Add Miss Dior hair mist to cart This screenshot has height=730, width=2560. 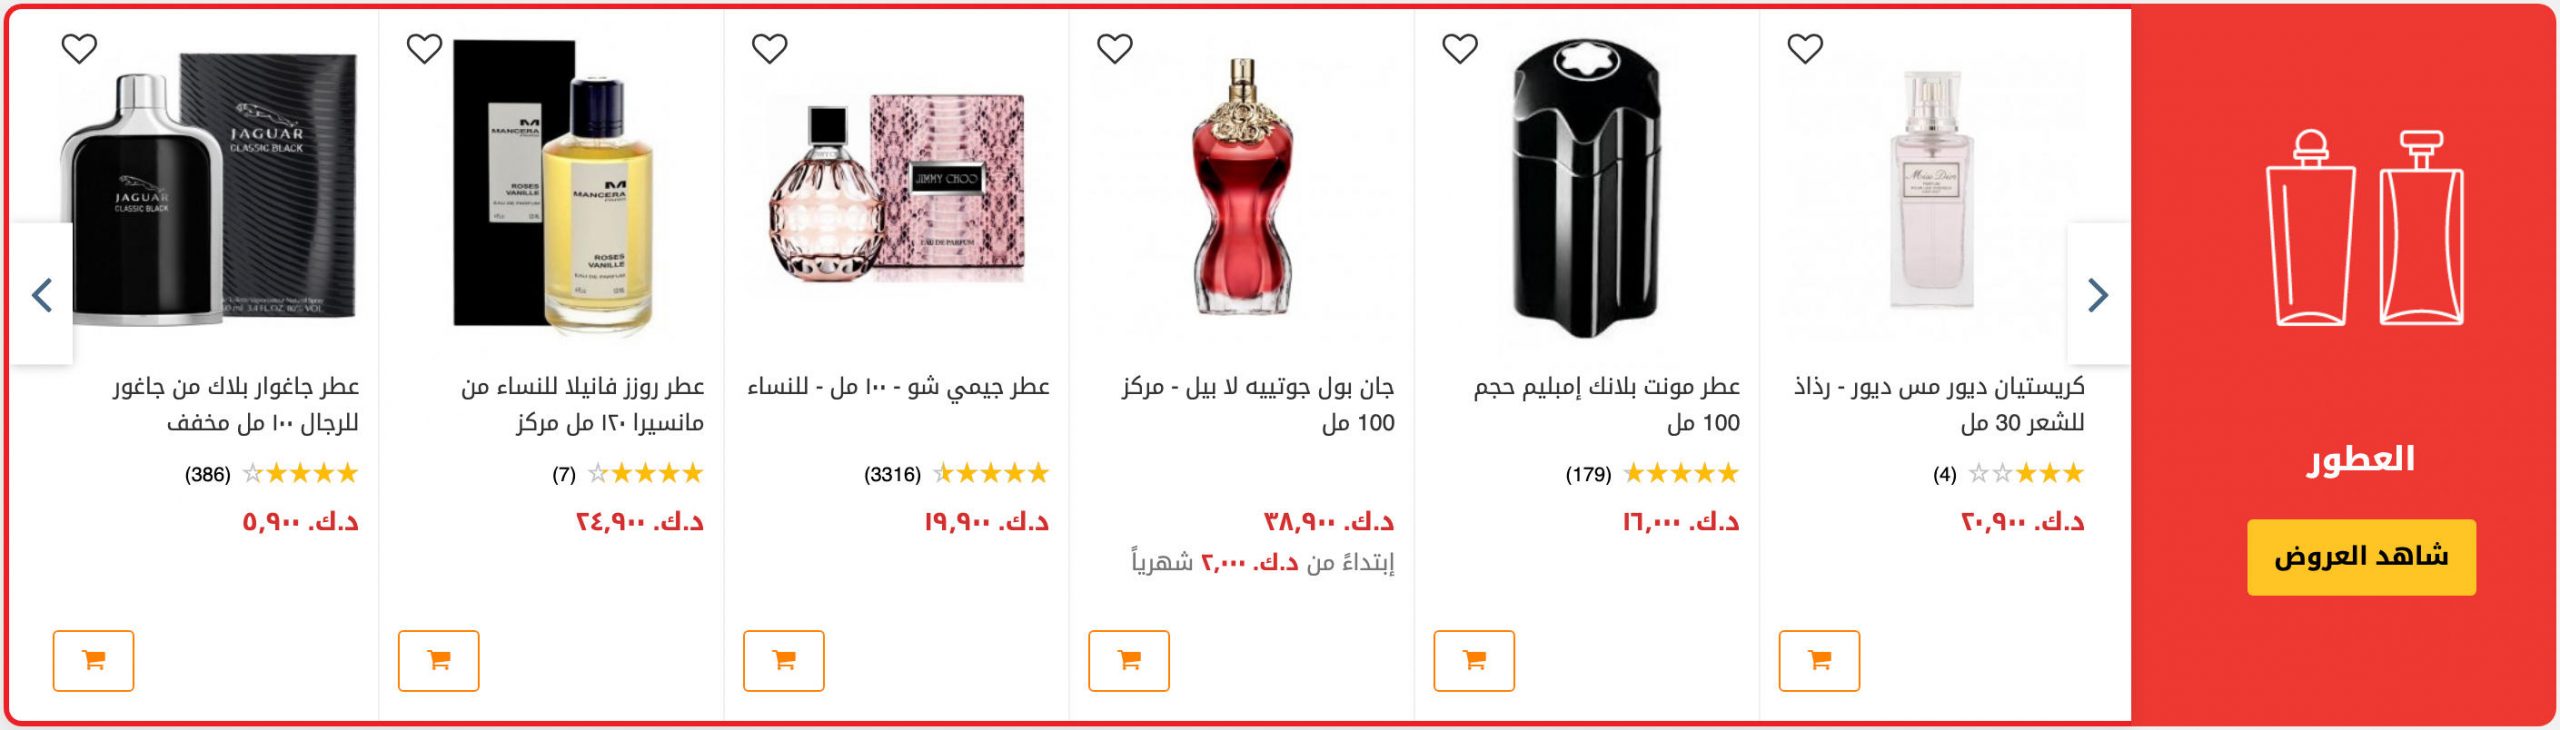[x=1819, y=660]
